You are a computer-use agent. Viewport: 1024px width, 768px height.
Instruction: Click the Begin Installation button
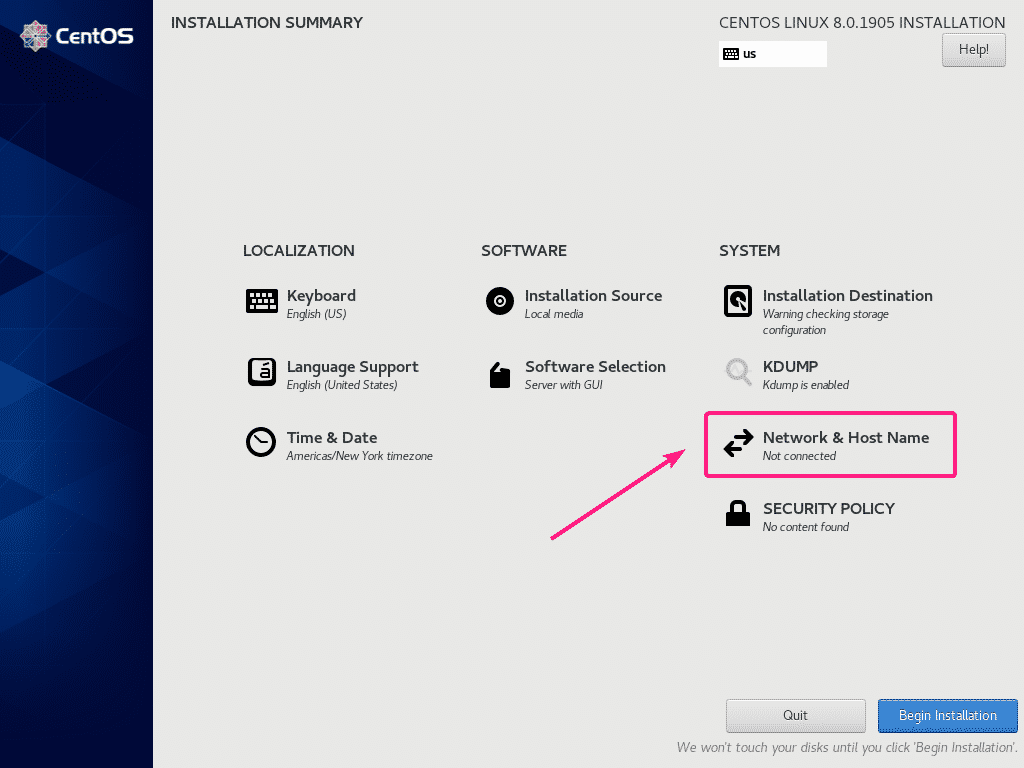(x=947, y=715)
